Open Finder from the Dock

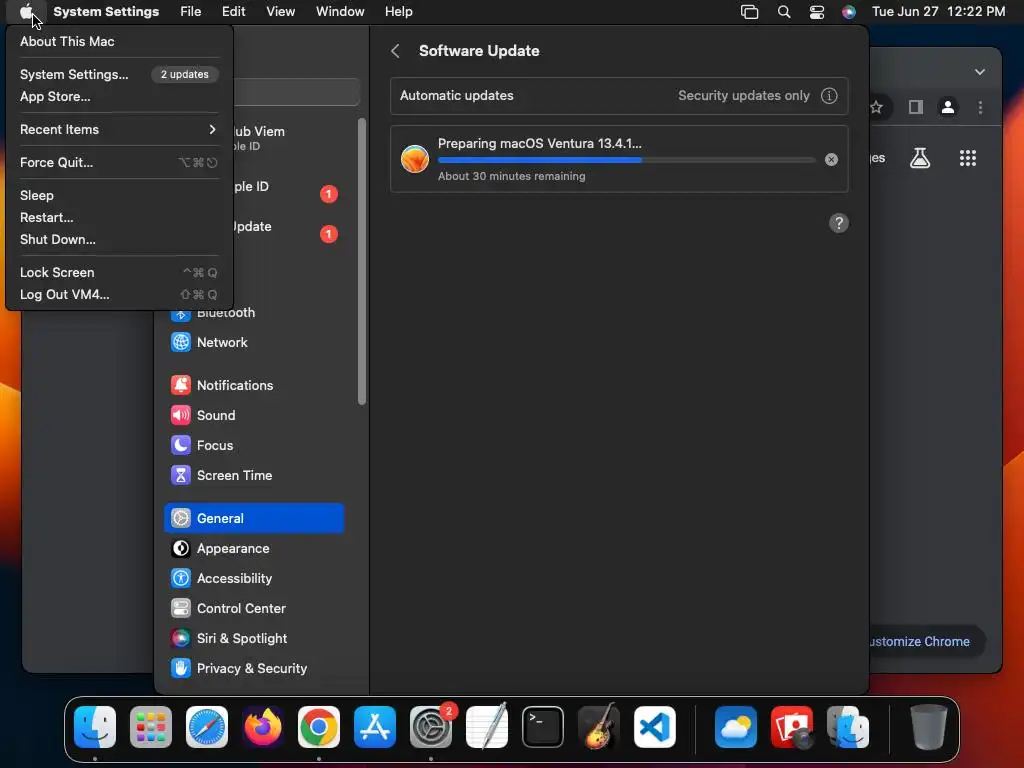tap(95, 727)
